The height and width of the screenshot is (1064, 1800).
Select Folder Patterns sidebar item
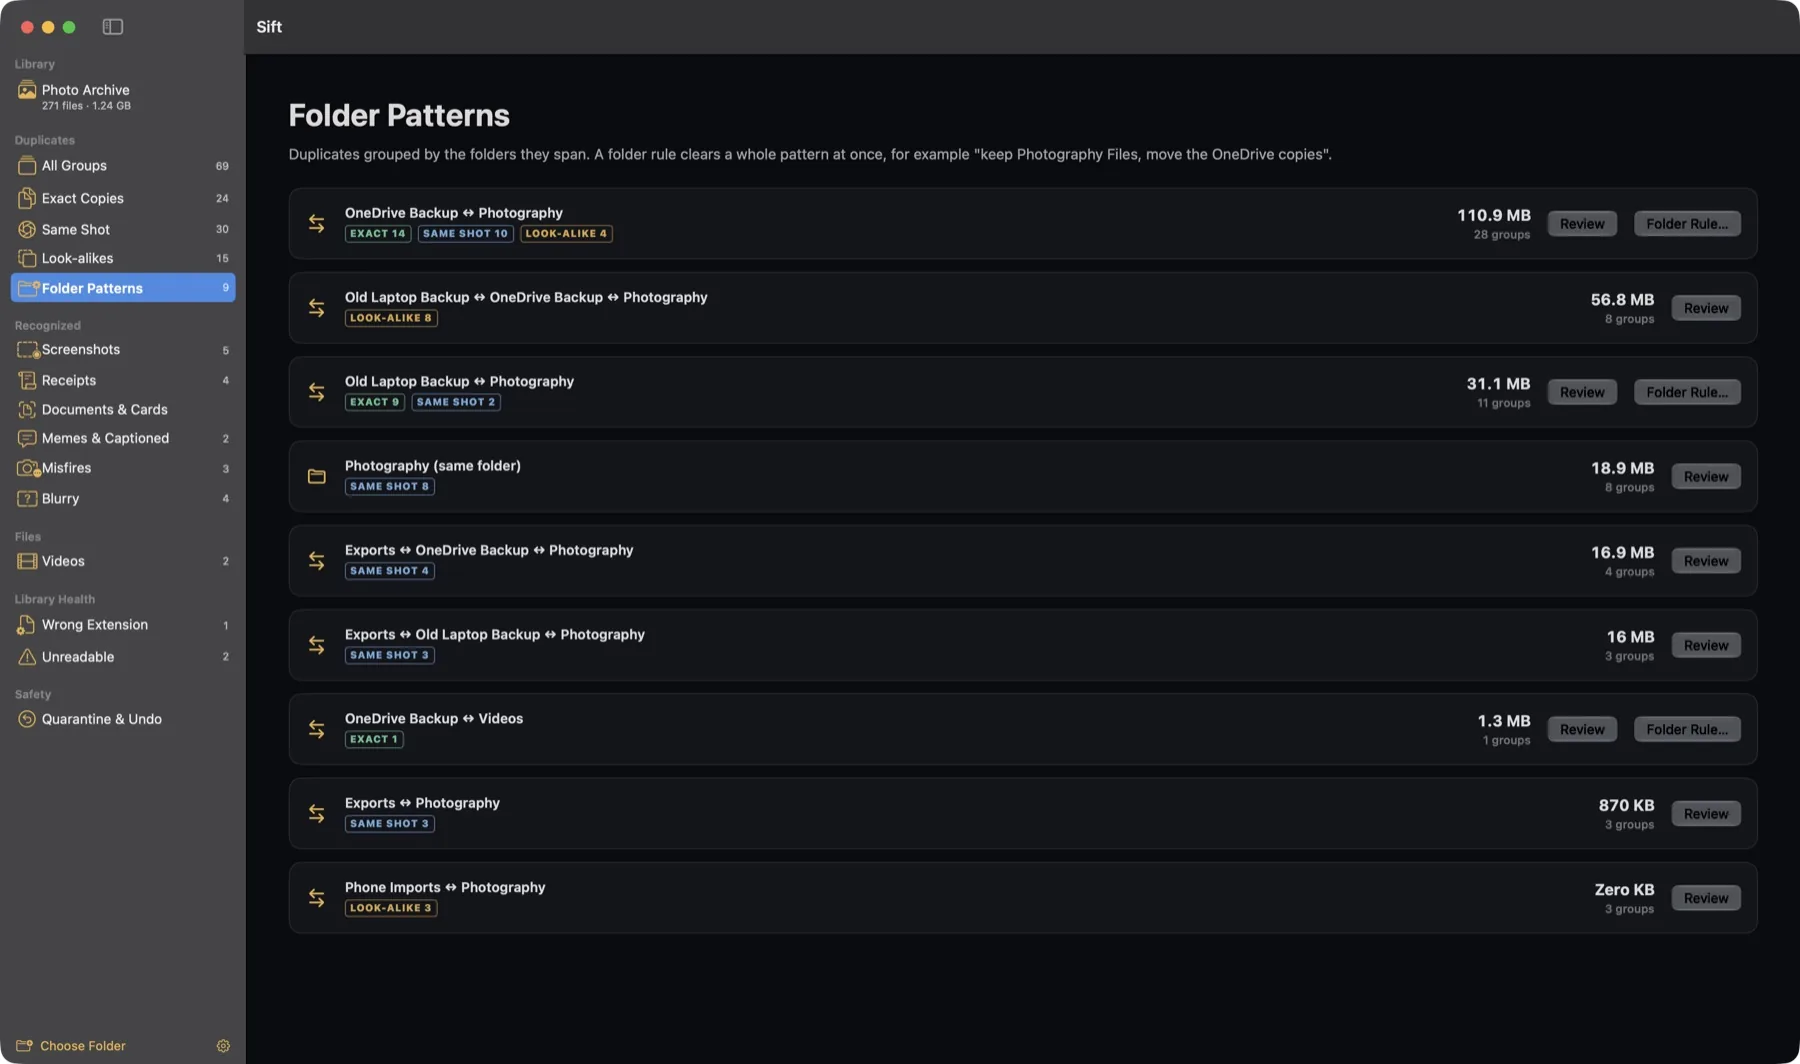click(x=123, y=288)
